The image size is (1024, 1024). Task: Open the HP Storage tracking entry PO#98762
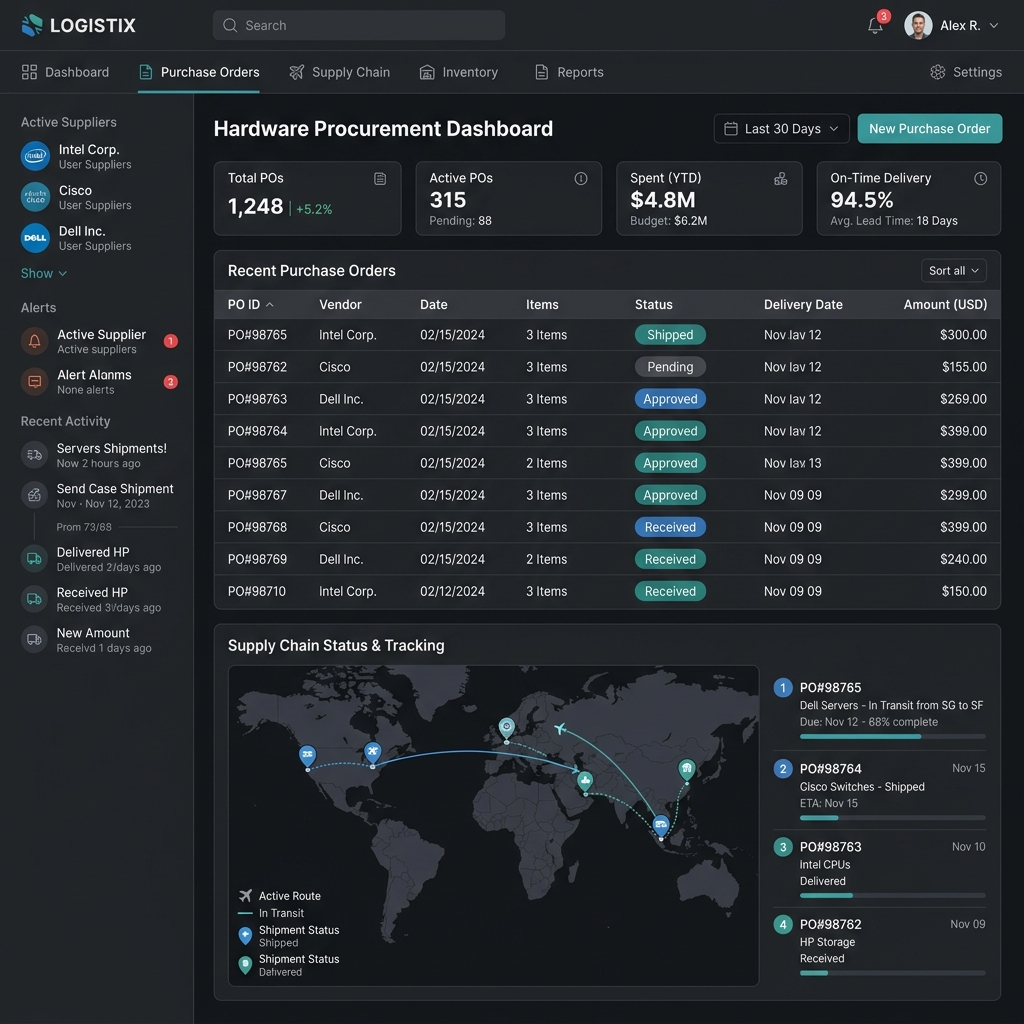[x=879, y=946]
